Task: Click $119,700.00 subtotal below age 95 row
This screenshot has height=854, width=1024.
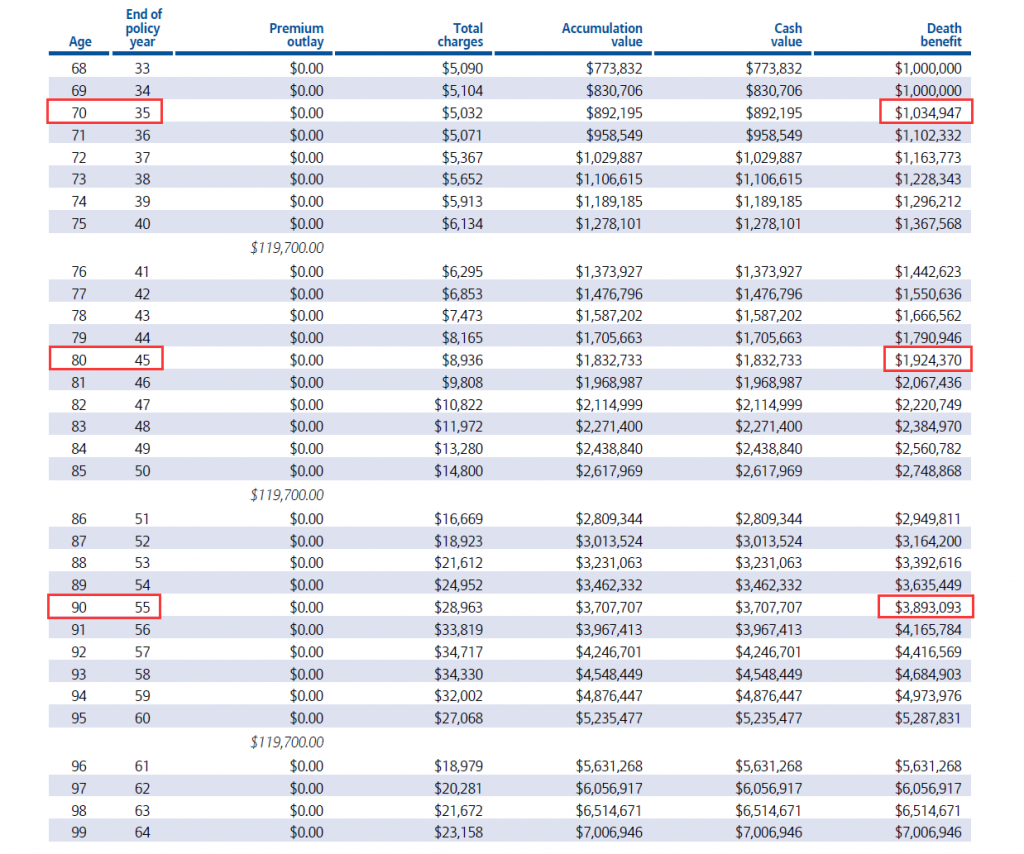Action: pos(287,742)
